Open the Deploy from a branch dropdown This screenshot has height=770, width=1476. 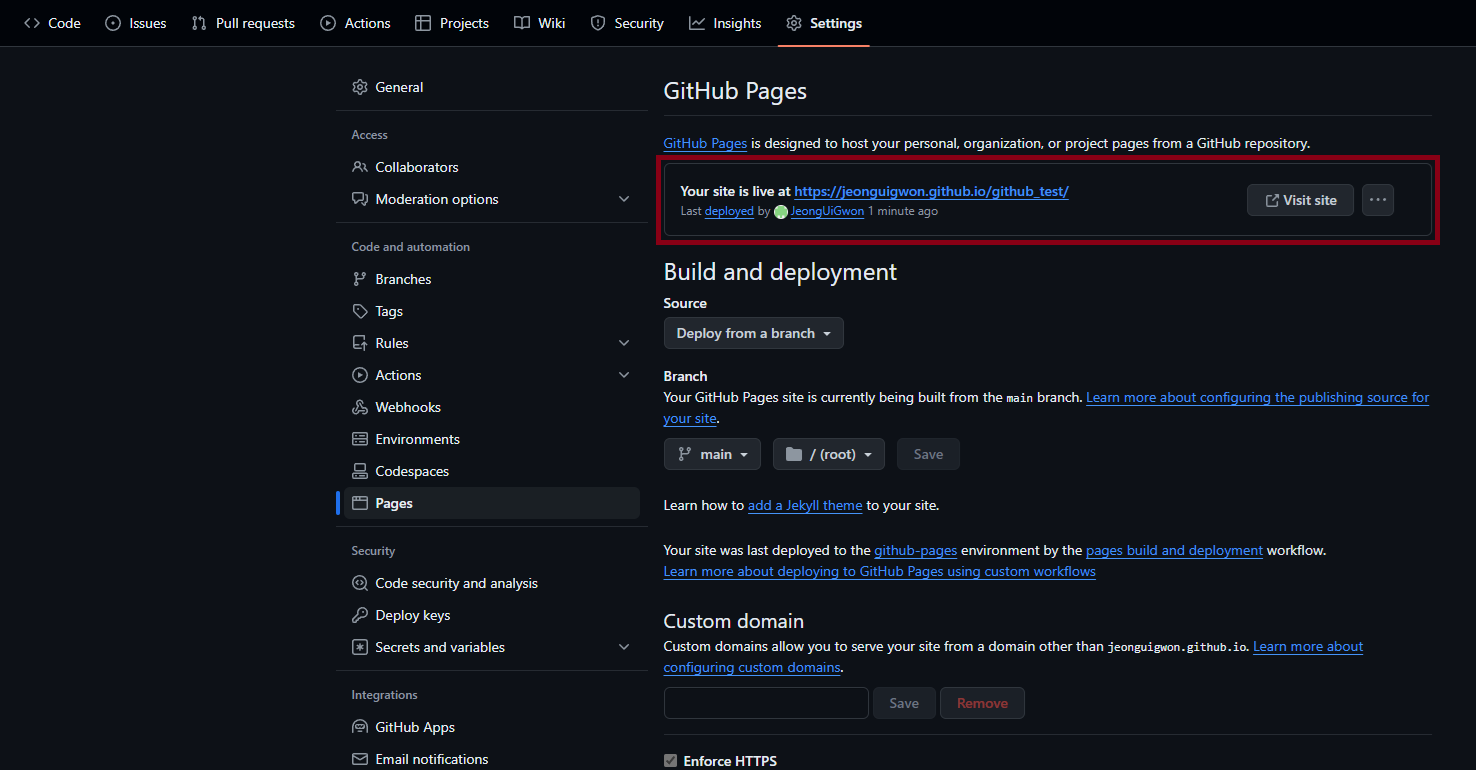tap(754, 333)
